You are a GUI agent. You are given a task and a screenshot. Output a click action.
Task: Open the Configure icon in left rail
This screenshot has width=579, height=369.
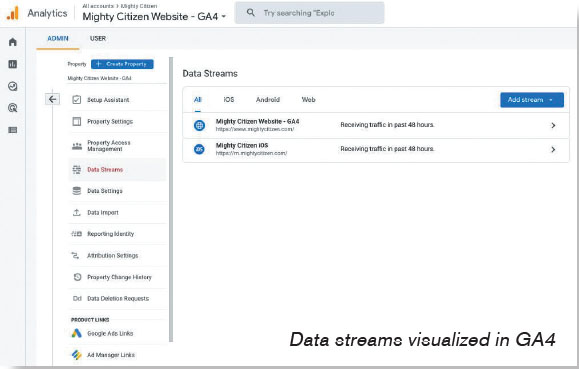coord(13,130)
